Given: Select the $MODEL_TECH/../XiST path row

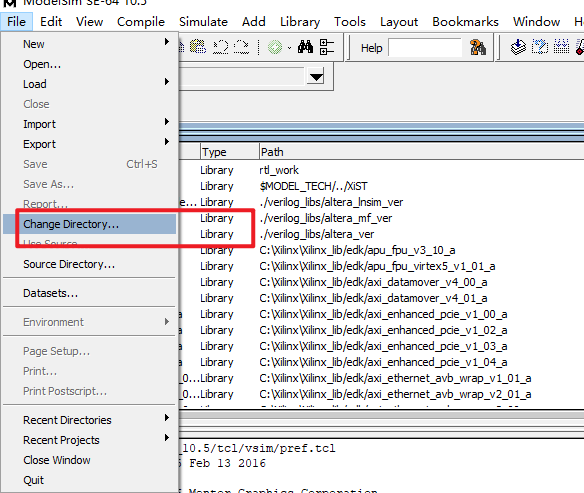Looking at the screenshot, I should (313, 186).
